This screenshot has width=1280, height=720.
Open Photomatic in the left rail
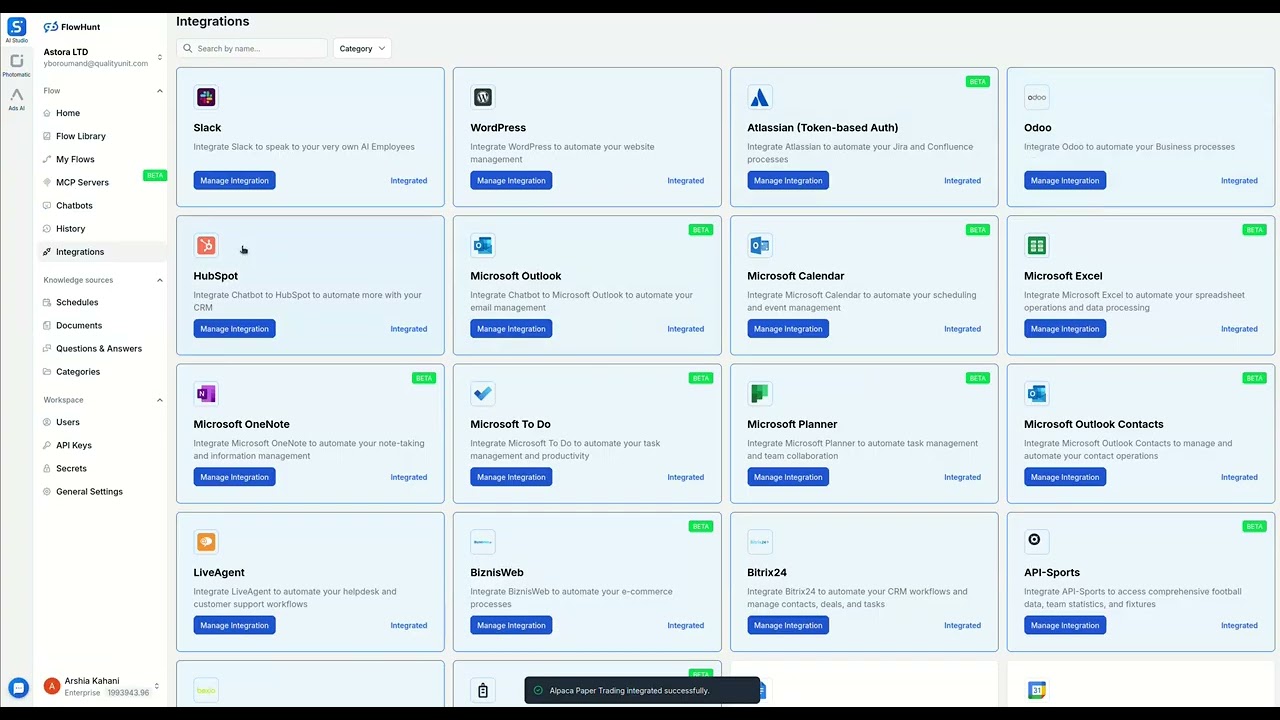click(16, 65)
